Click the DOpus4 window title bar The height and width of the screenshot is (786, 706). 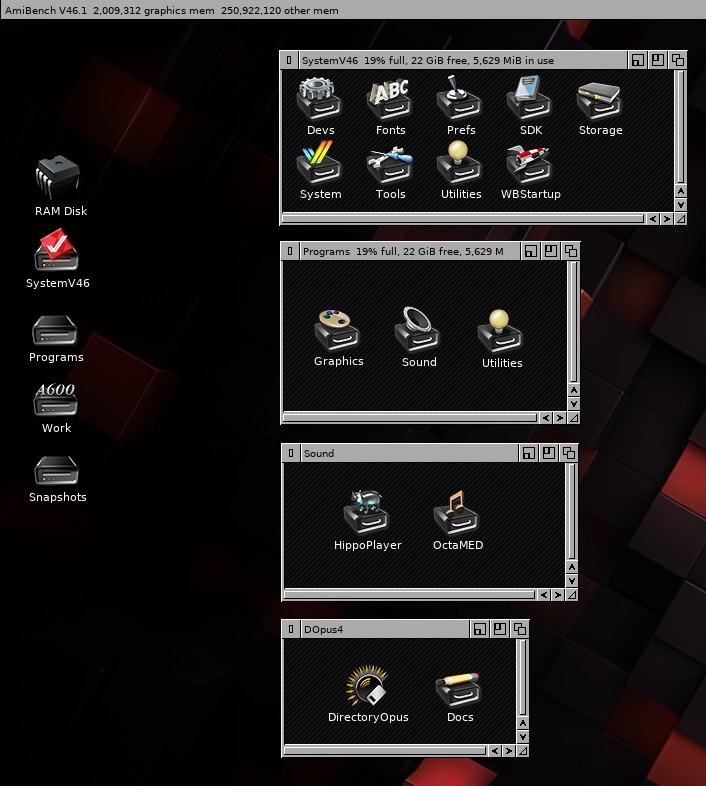click(386, 629)
